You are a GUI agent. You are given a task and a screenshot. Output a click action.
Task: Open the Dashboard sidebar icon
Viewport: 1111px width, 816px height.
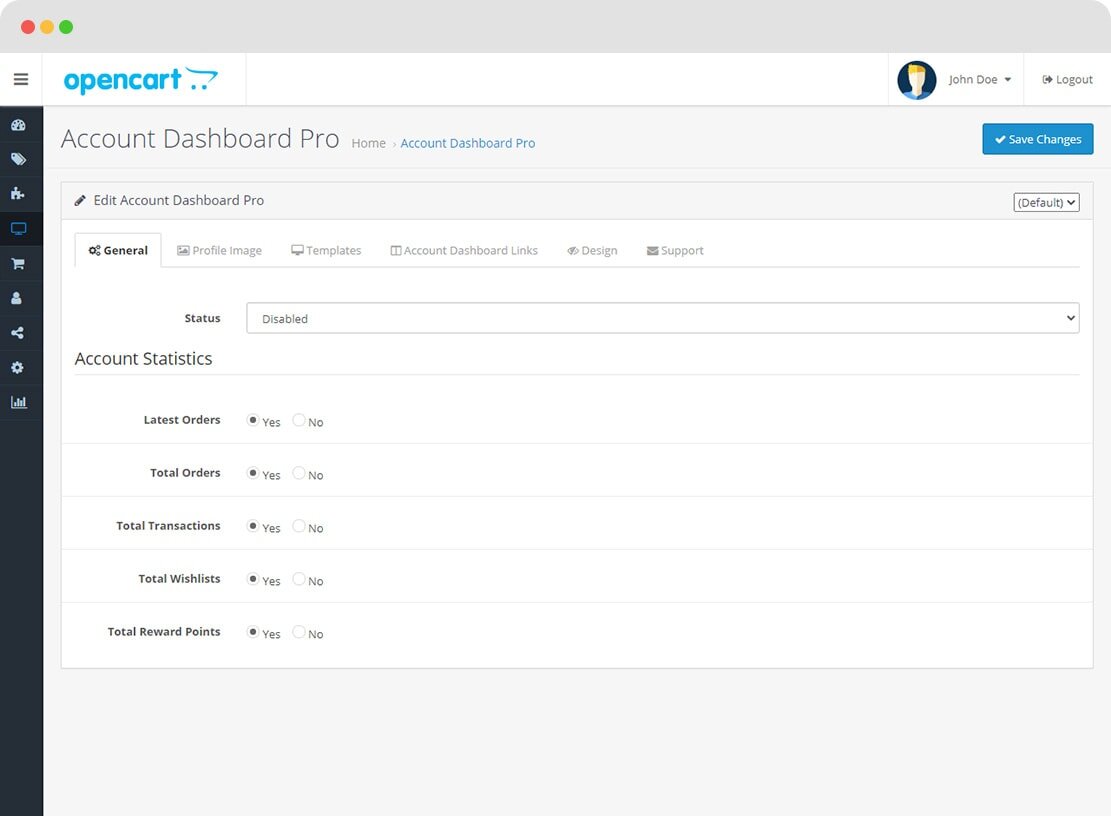18,125
